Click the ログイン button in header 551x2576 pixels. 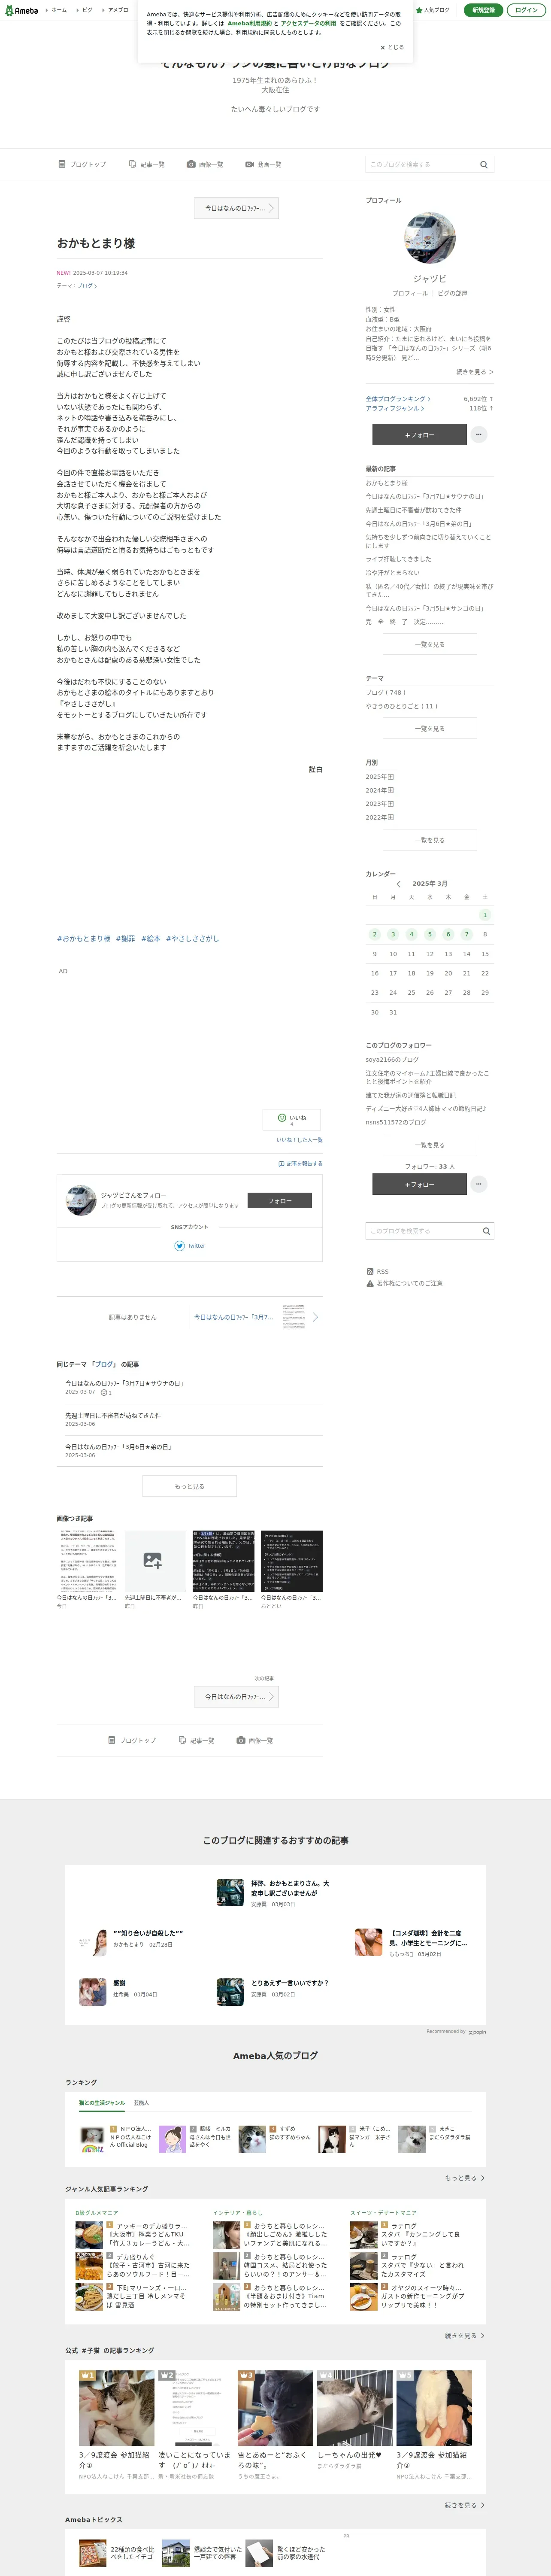tap(526, 10)
